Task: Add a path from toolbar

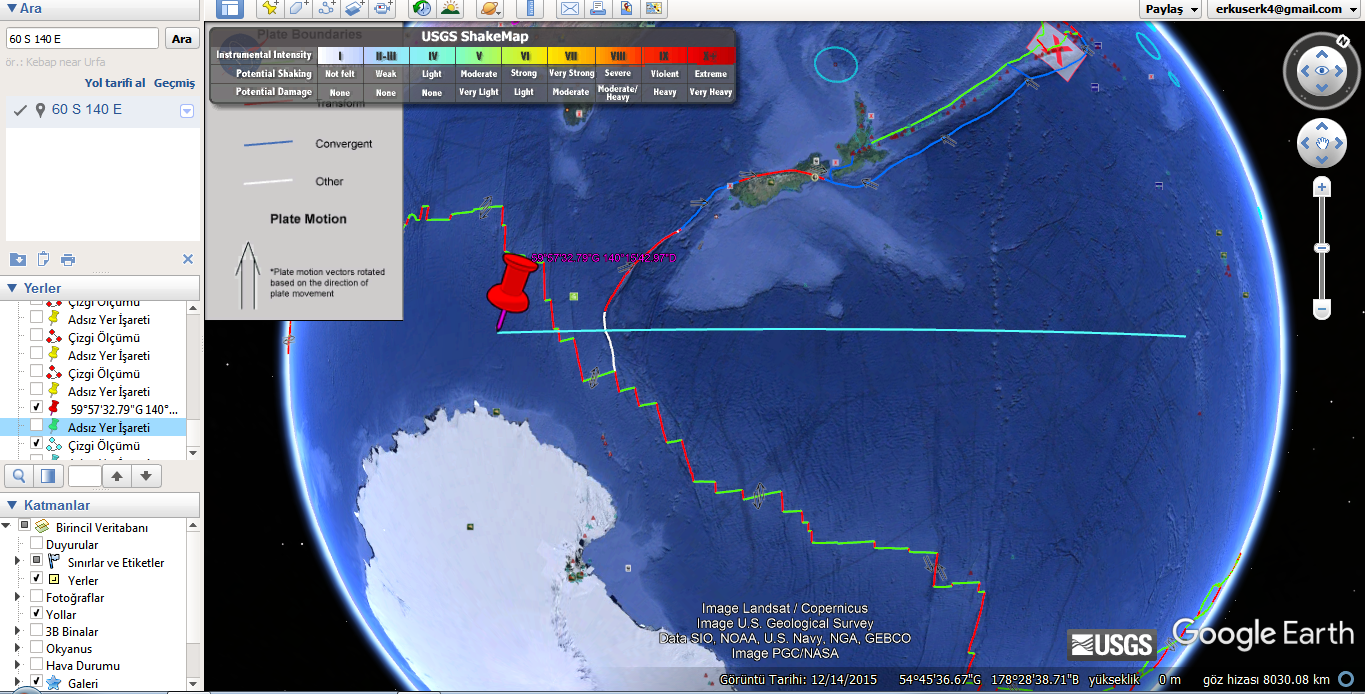Action: click(326, 9)
